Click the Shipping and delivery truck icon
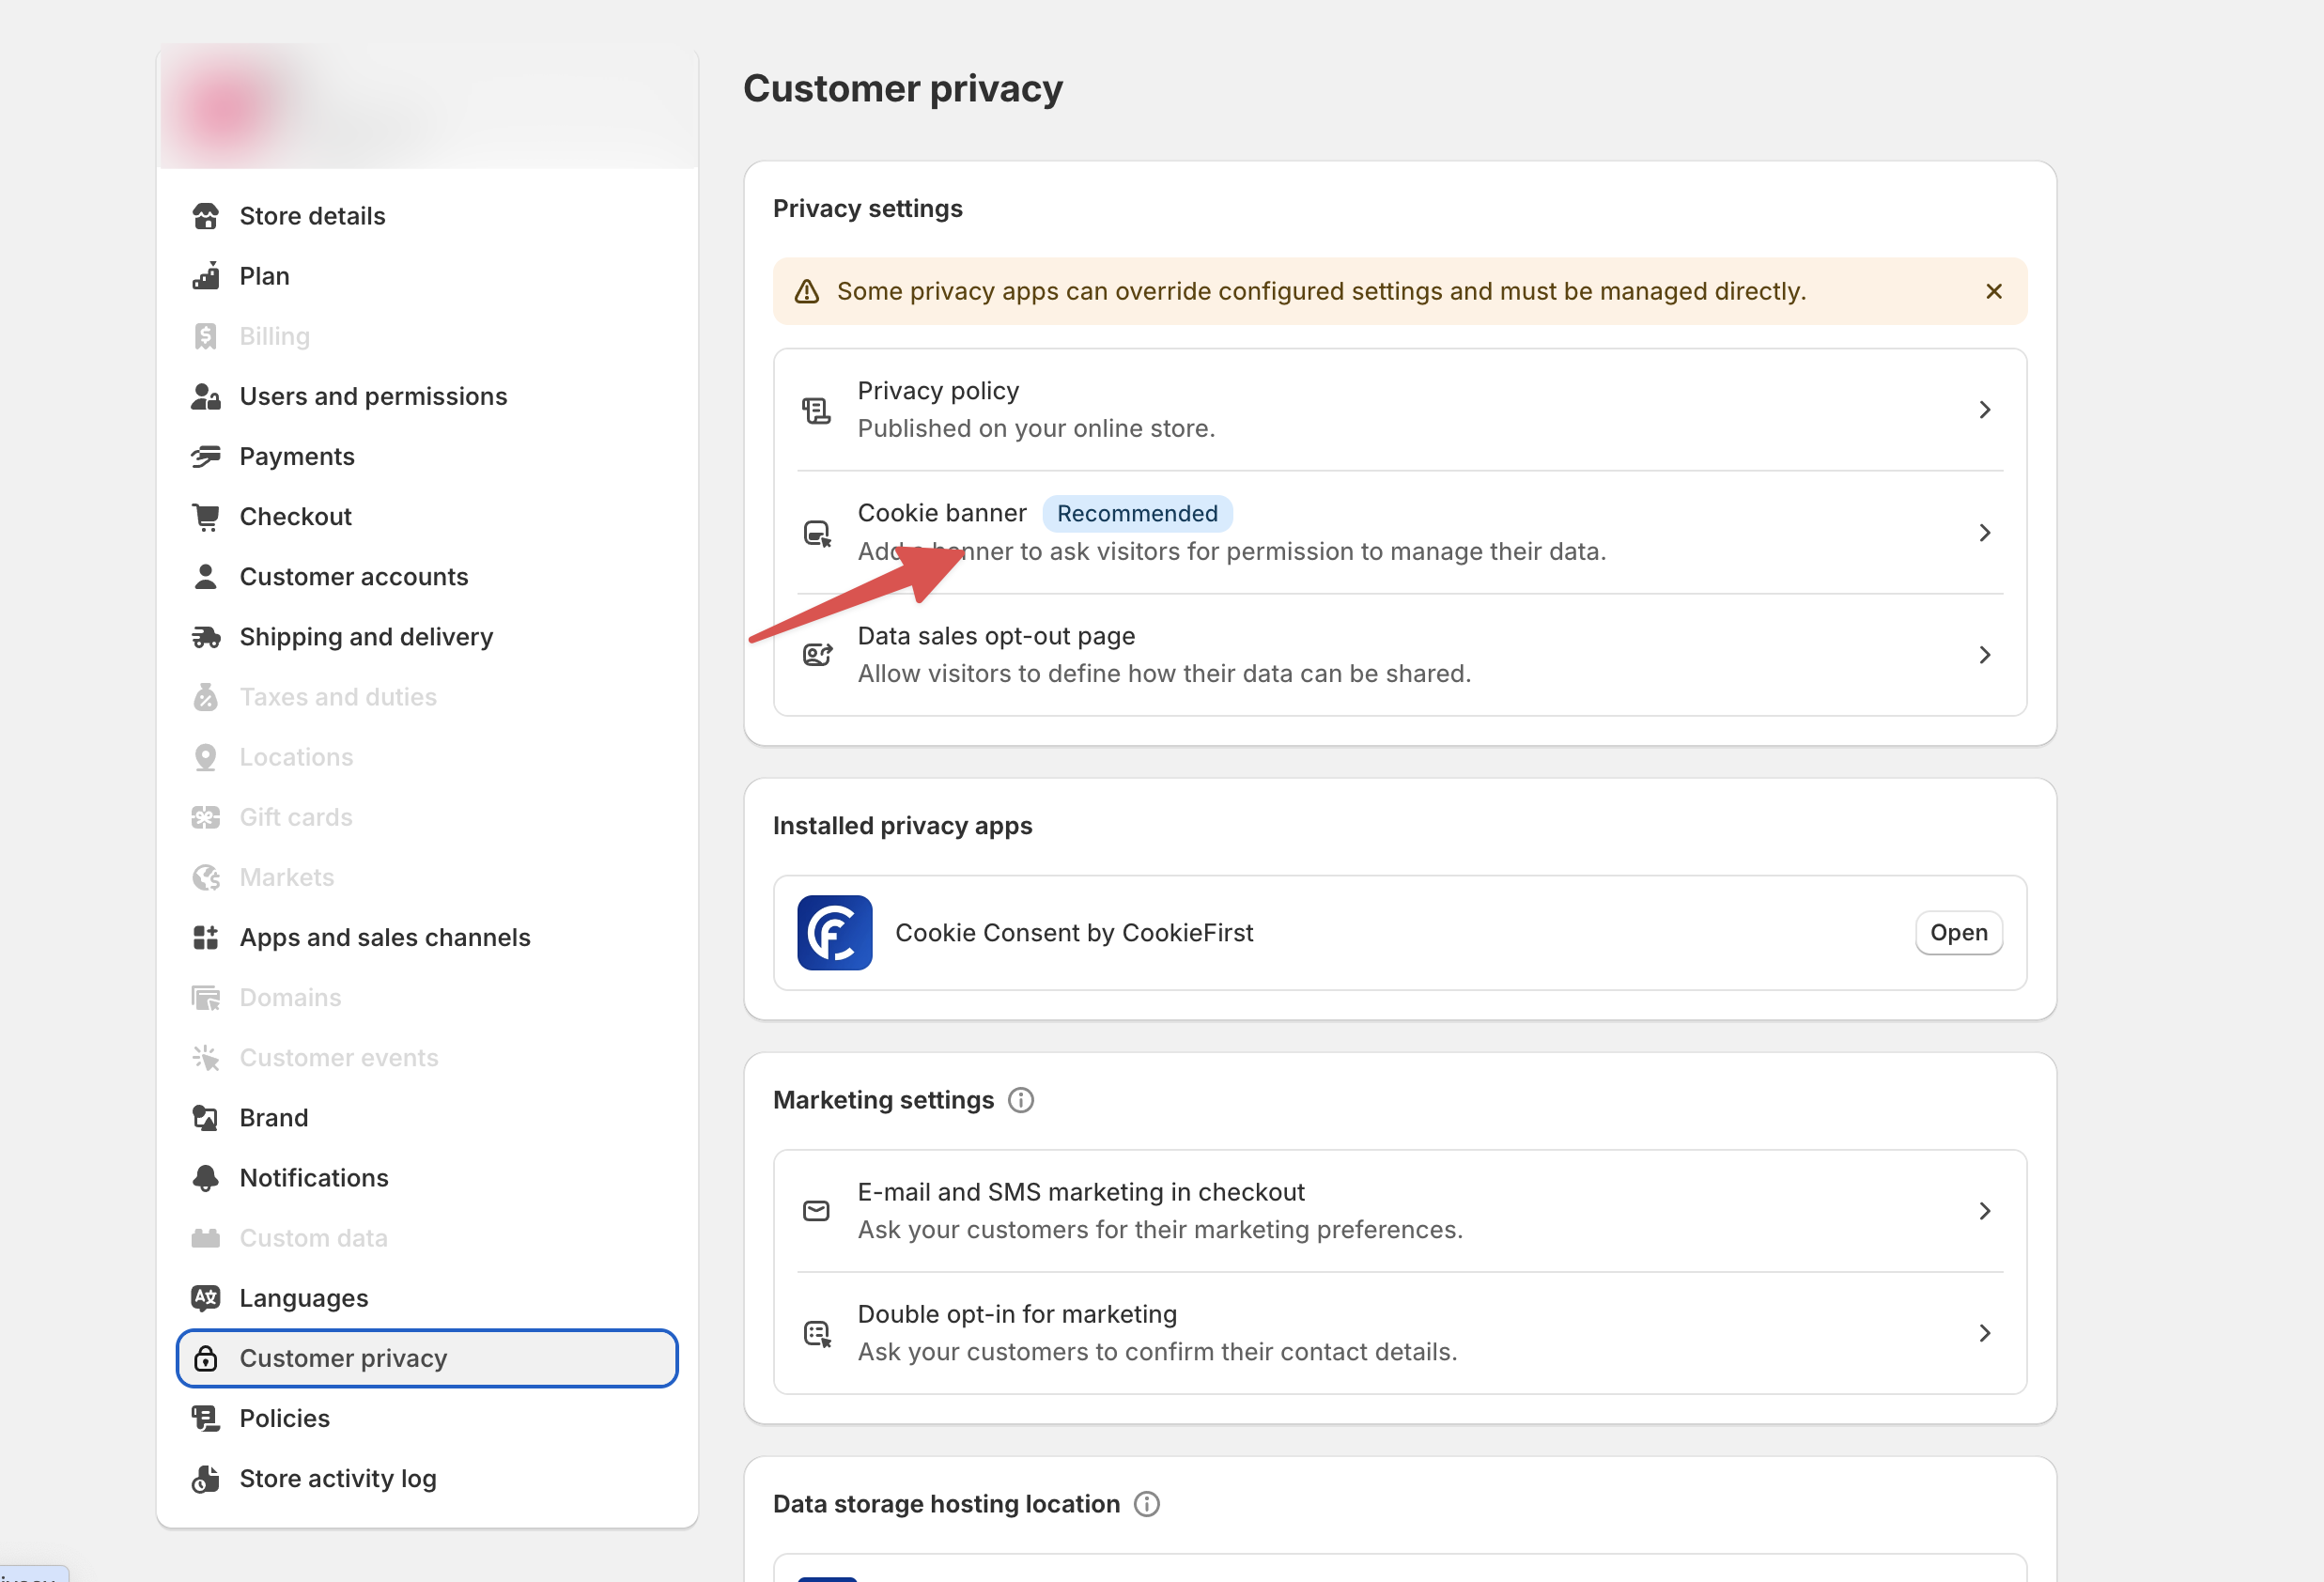 click(206, 637)
